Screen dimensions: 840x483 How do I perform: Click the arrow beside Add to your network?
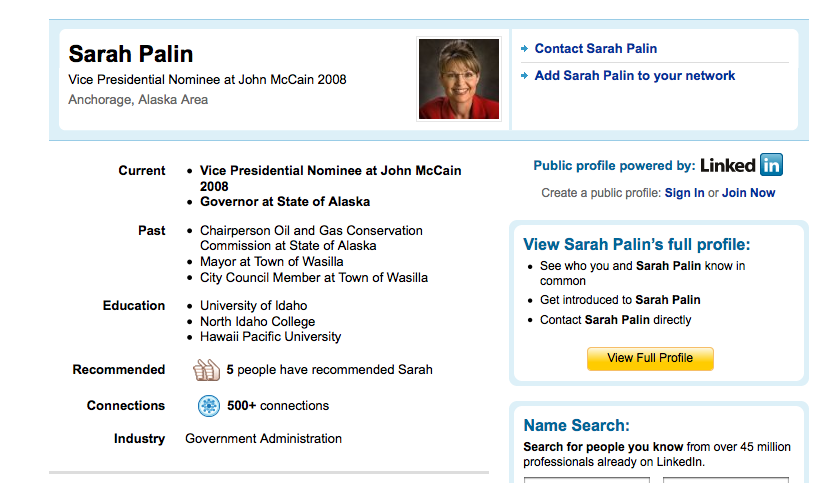click(x=524, y=76)
